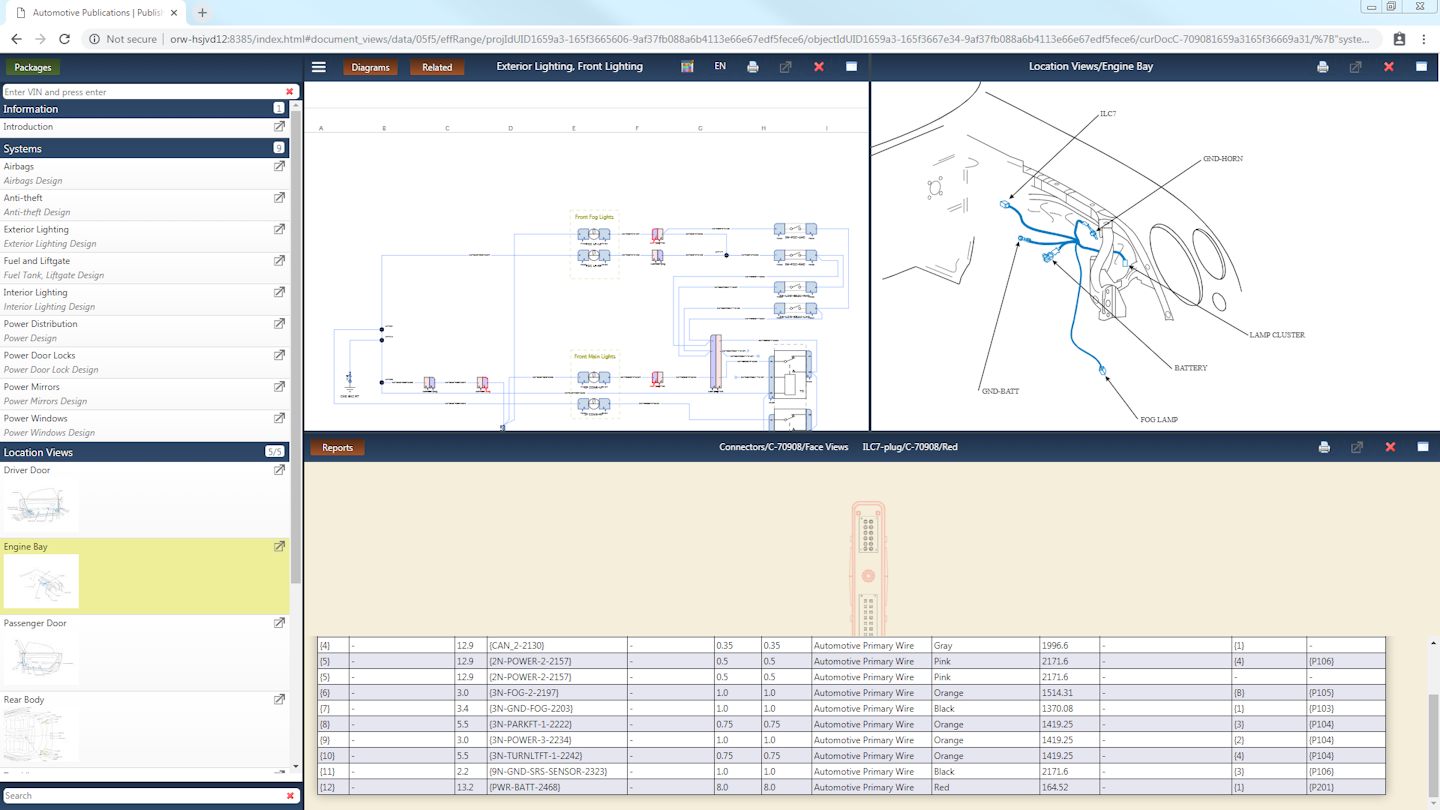Print the Exterior Lighting diagram

753,67
